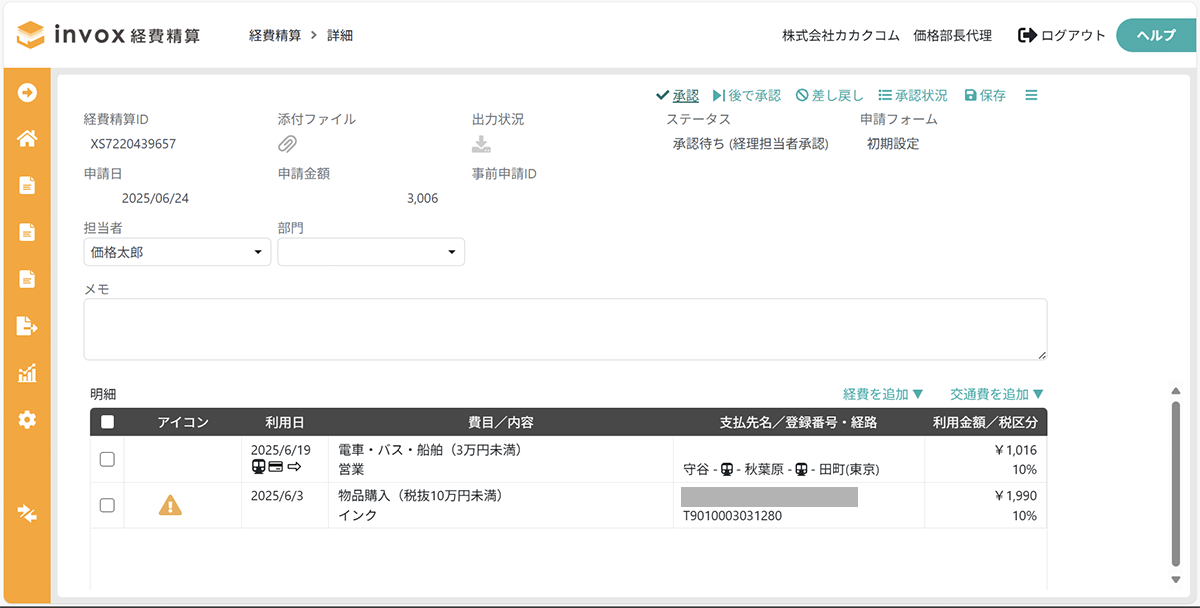1200x608 pixels.
Task: Choose 後で承認 in the action bar
Action: pyautogui.click(x=747, y=95)
